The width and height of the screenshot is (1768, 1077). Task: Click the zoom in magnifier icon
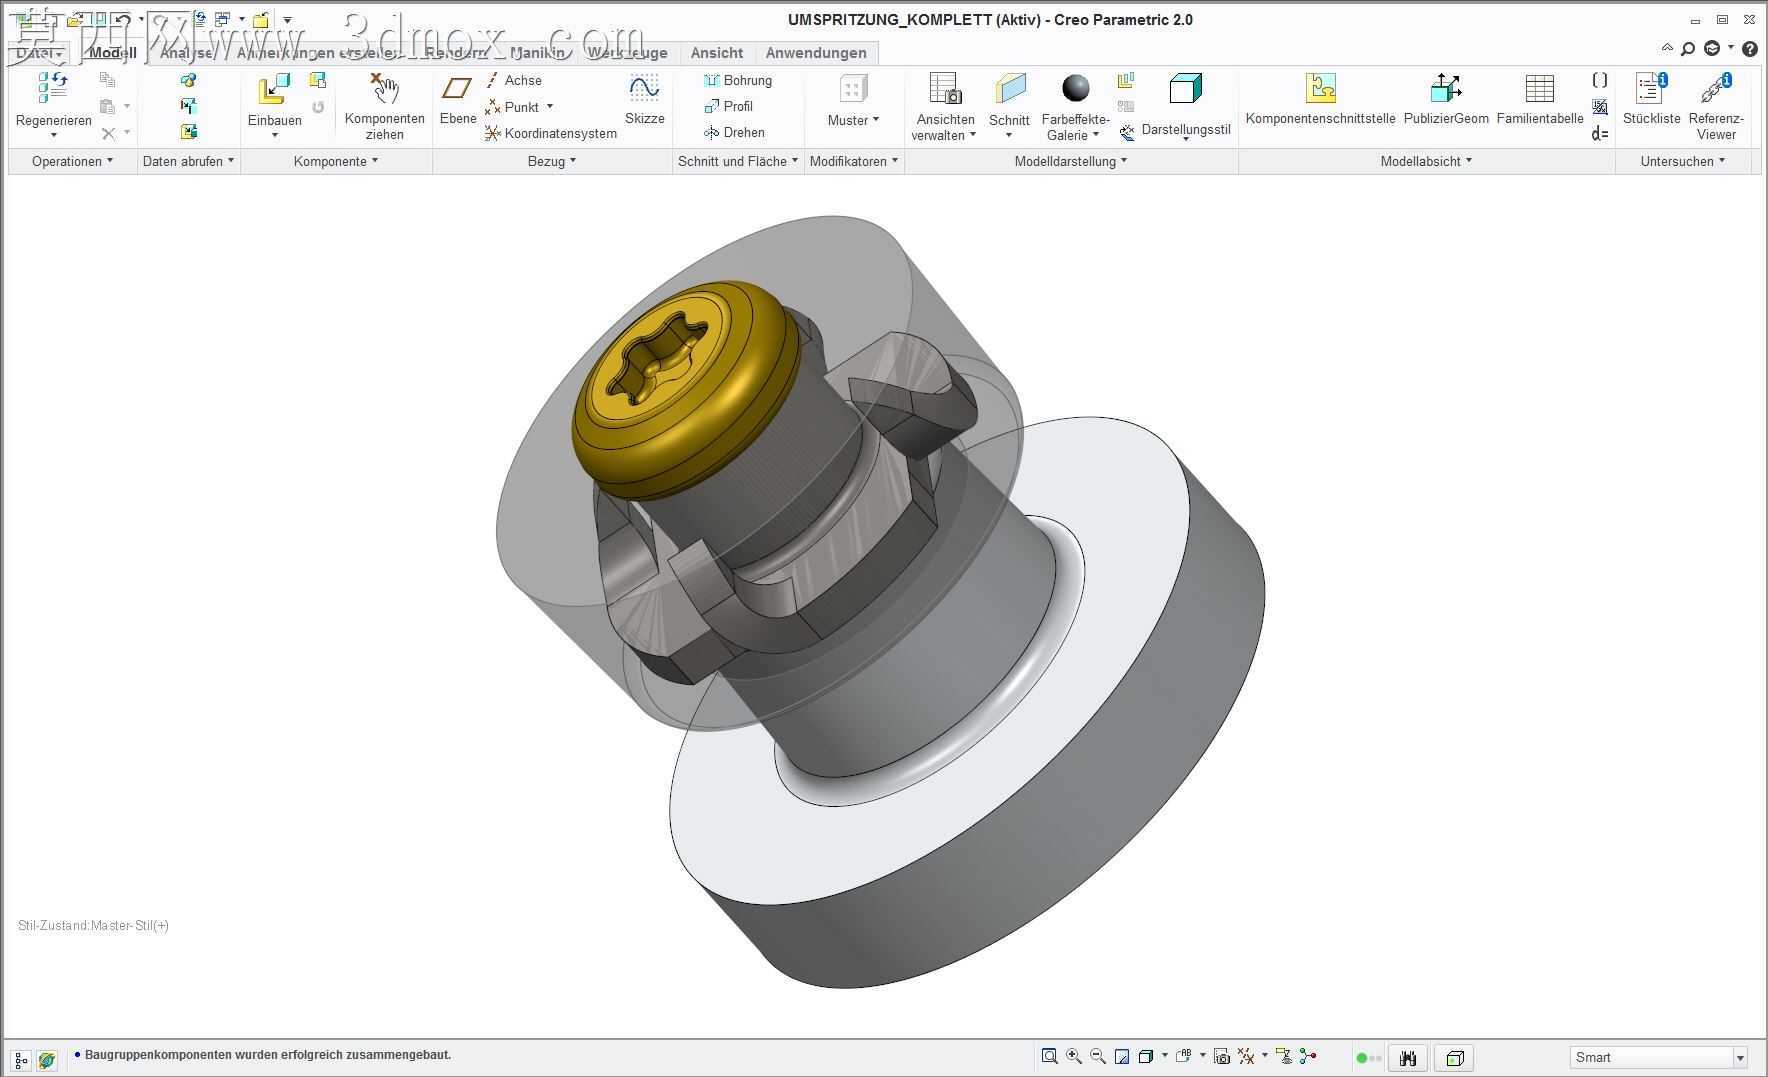pos(1074,1056)
